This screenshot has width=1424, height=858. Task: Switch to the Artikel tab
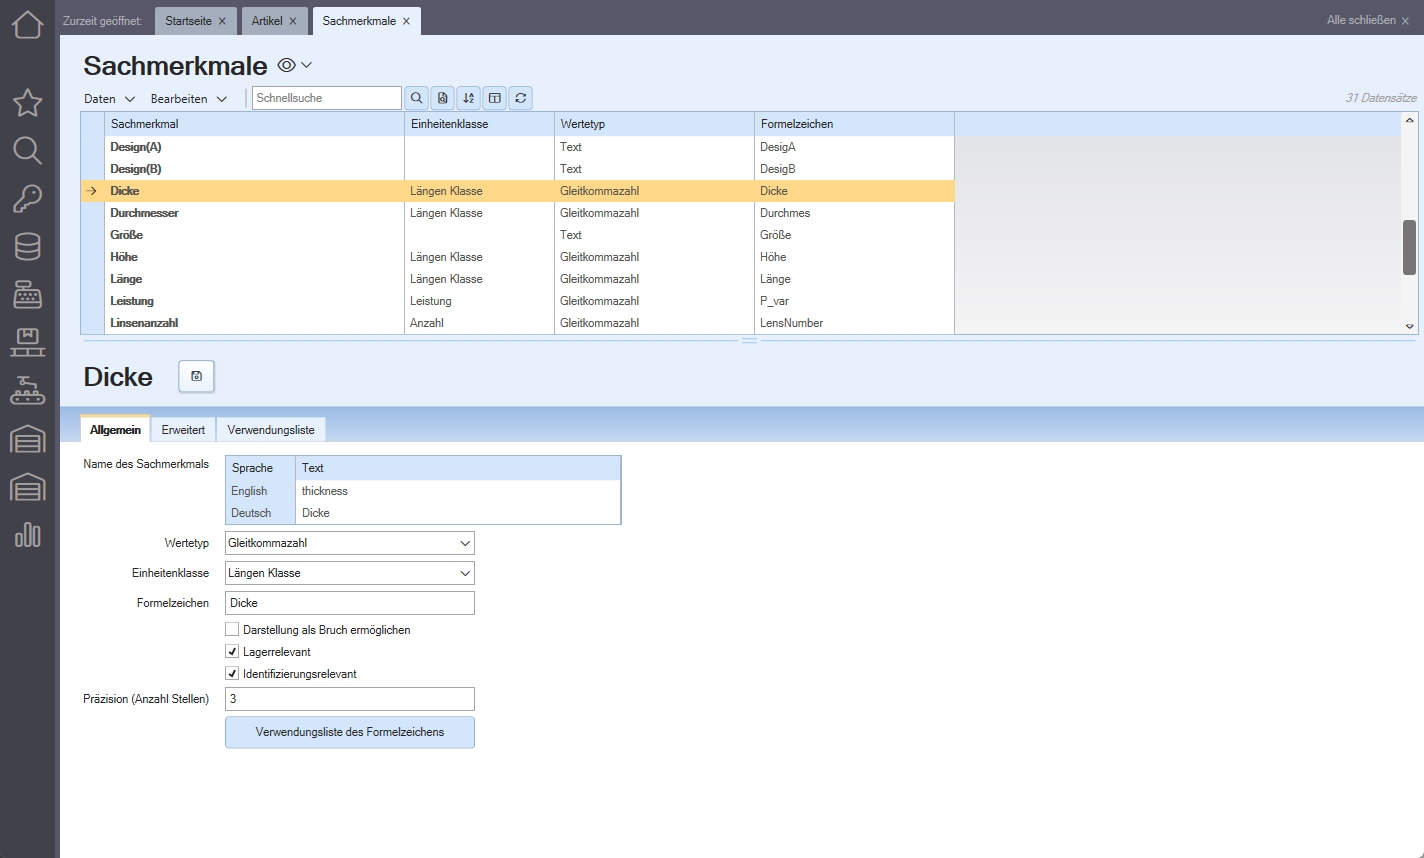click(x=267, y=21)
